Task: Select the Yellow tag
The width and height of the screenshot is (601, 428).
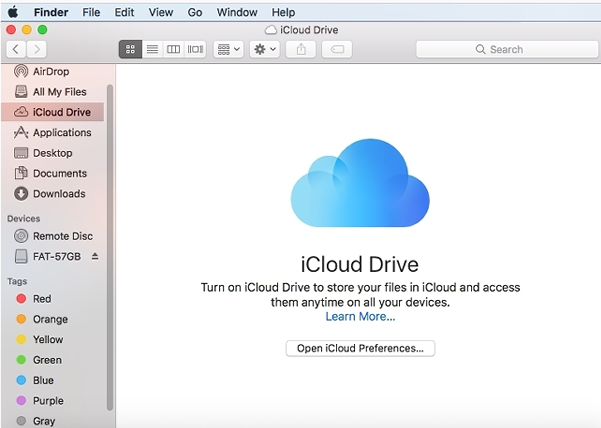Action: tap(53, 339)
